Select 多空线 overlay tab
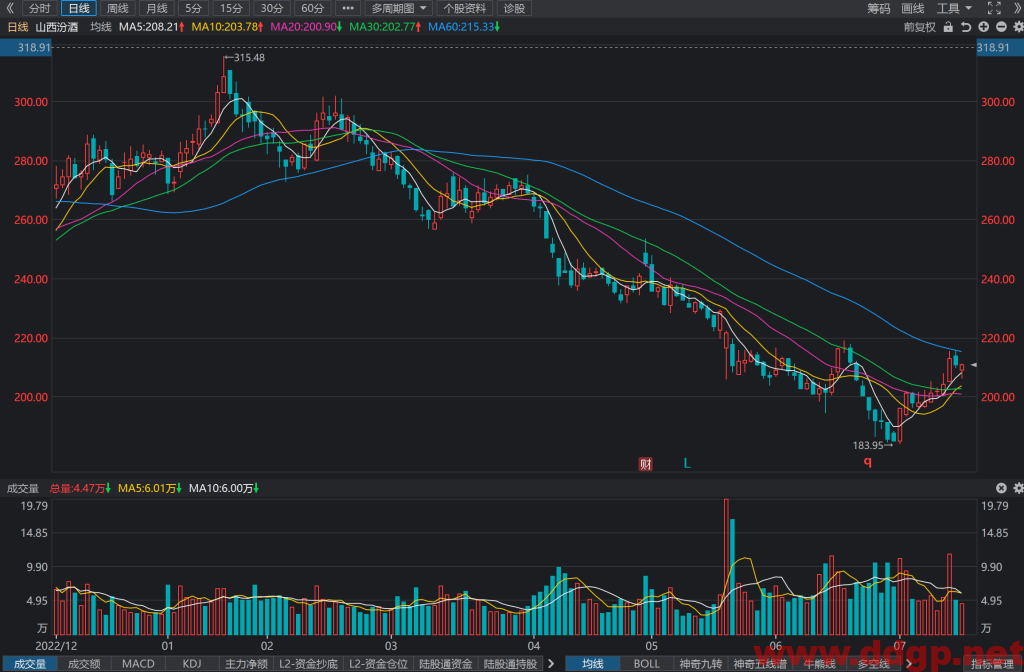 click(x=873, y=664)
